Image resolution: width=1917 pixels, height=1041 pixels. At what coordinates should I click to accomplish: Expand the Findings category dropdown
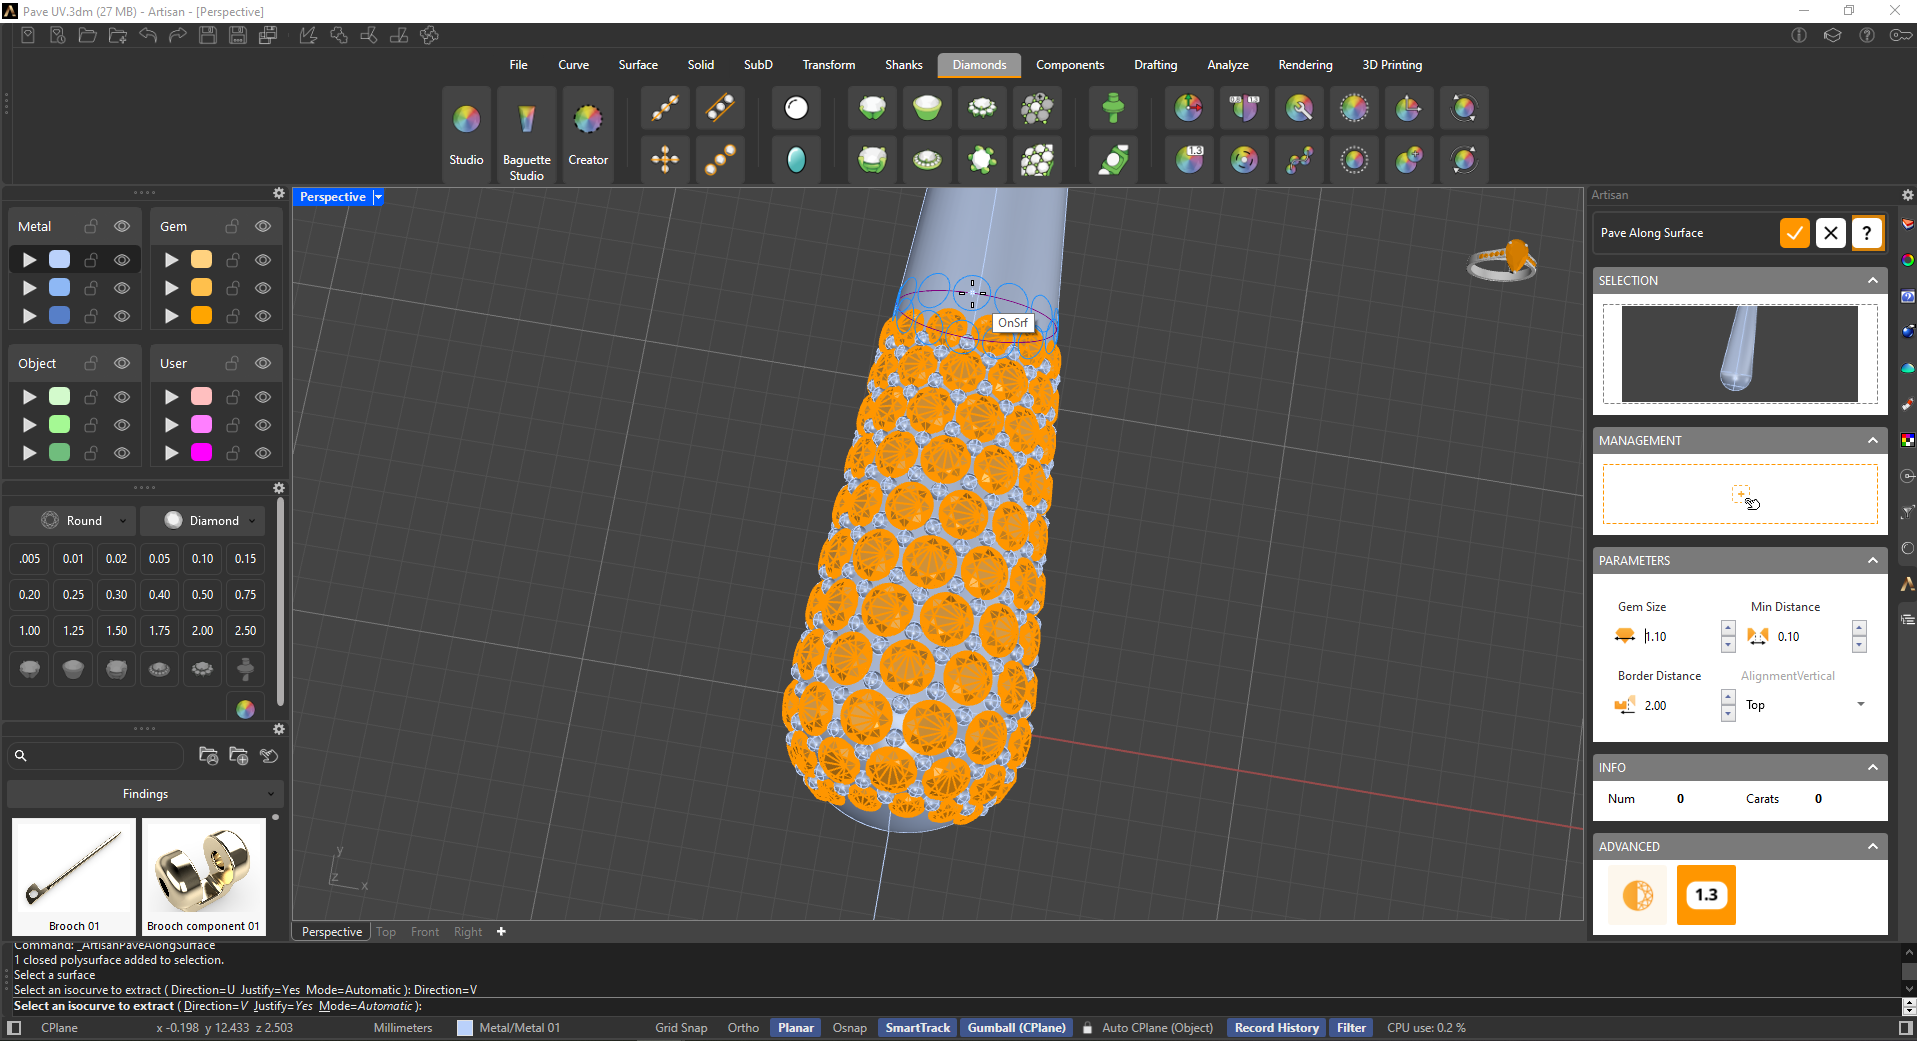pyautogui.click(x=146, y=794)
